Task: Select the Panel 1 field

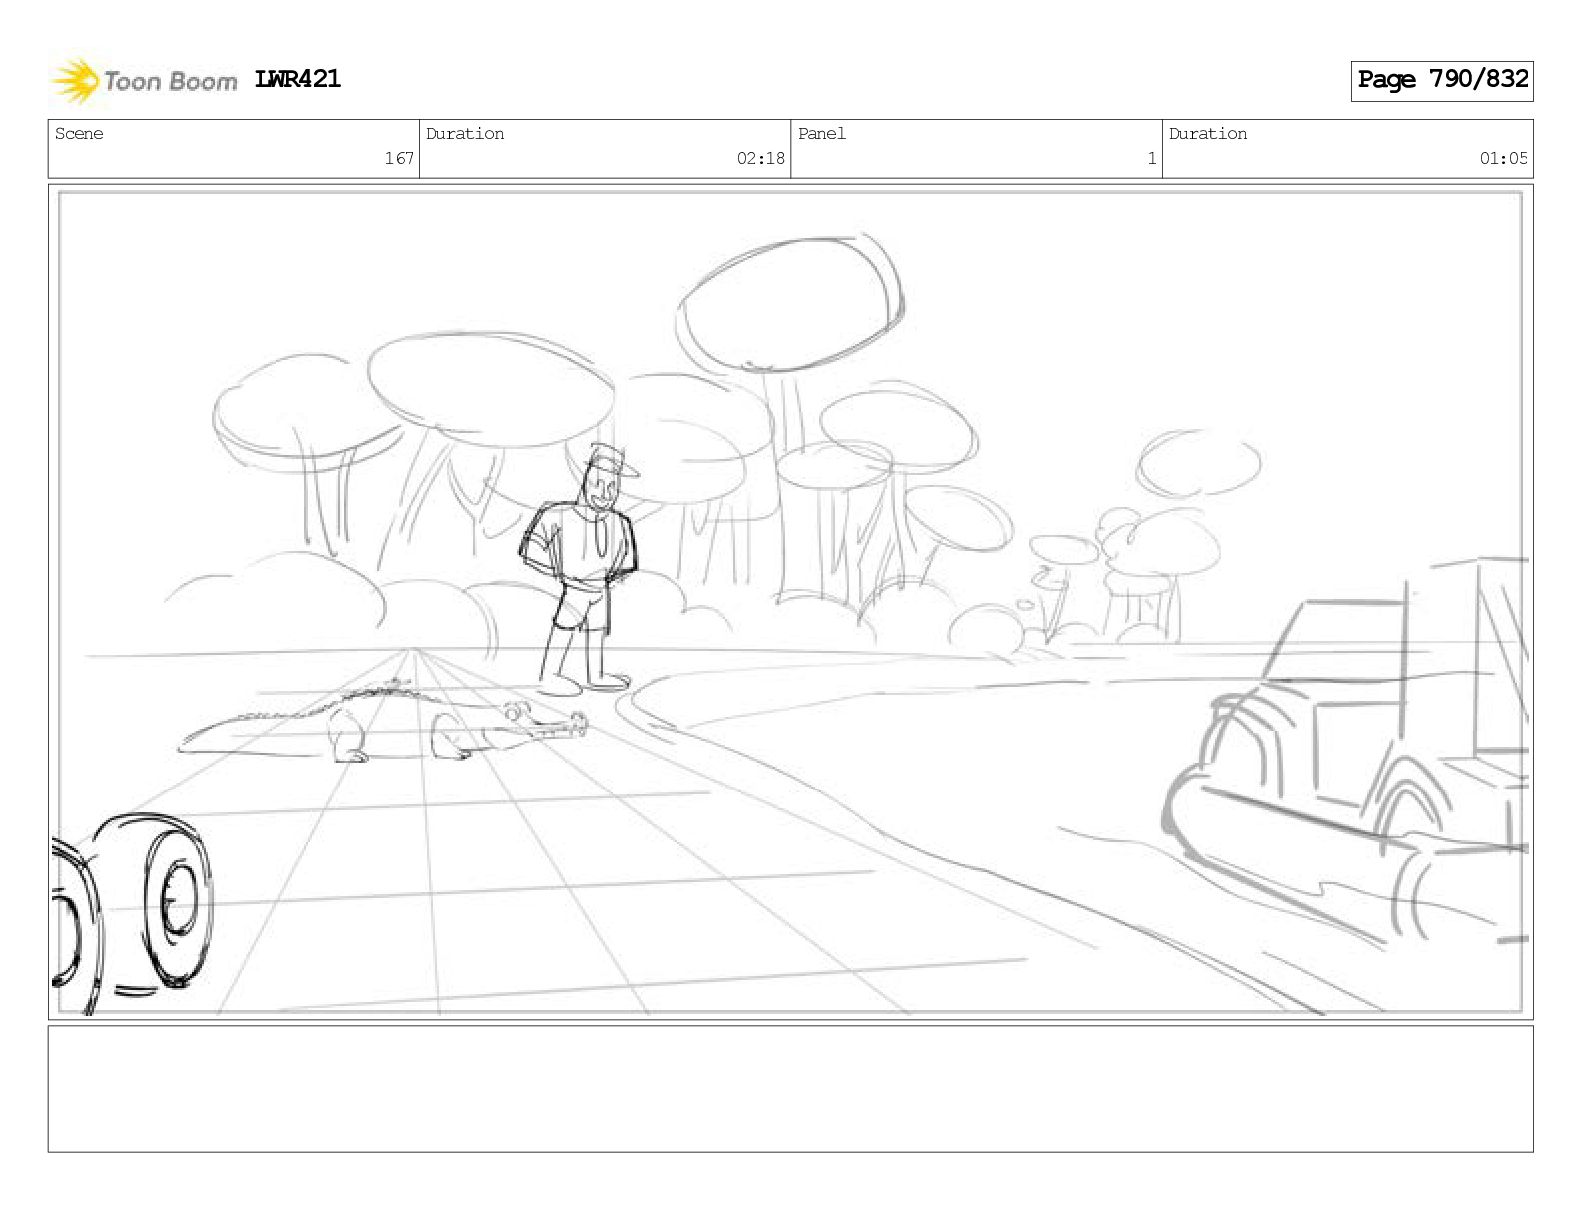Action: click(976, 148)
